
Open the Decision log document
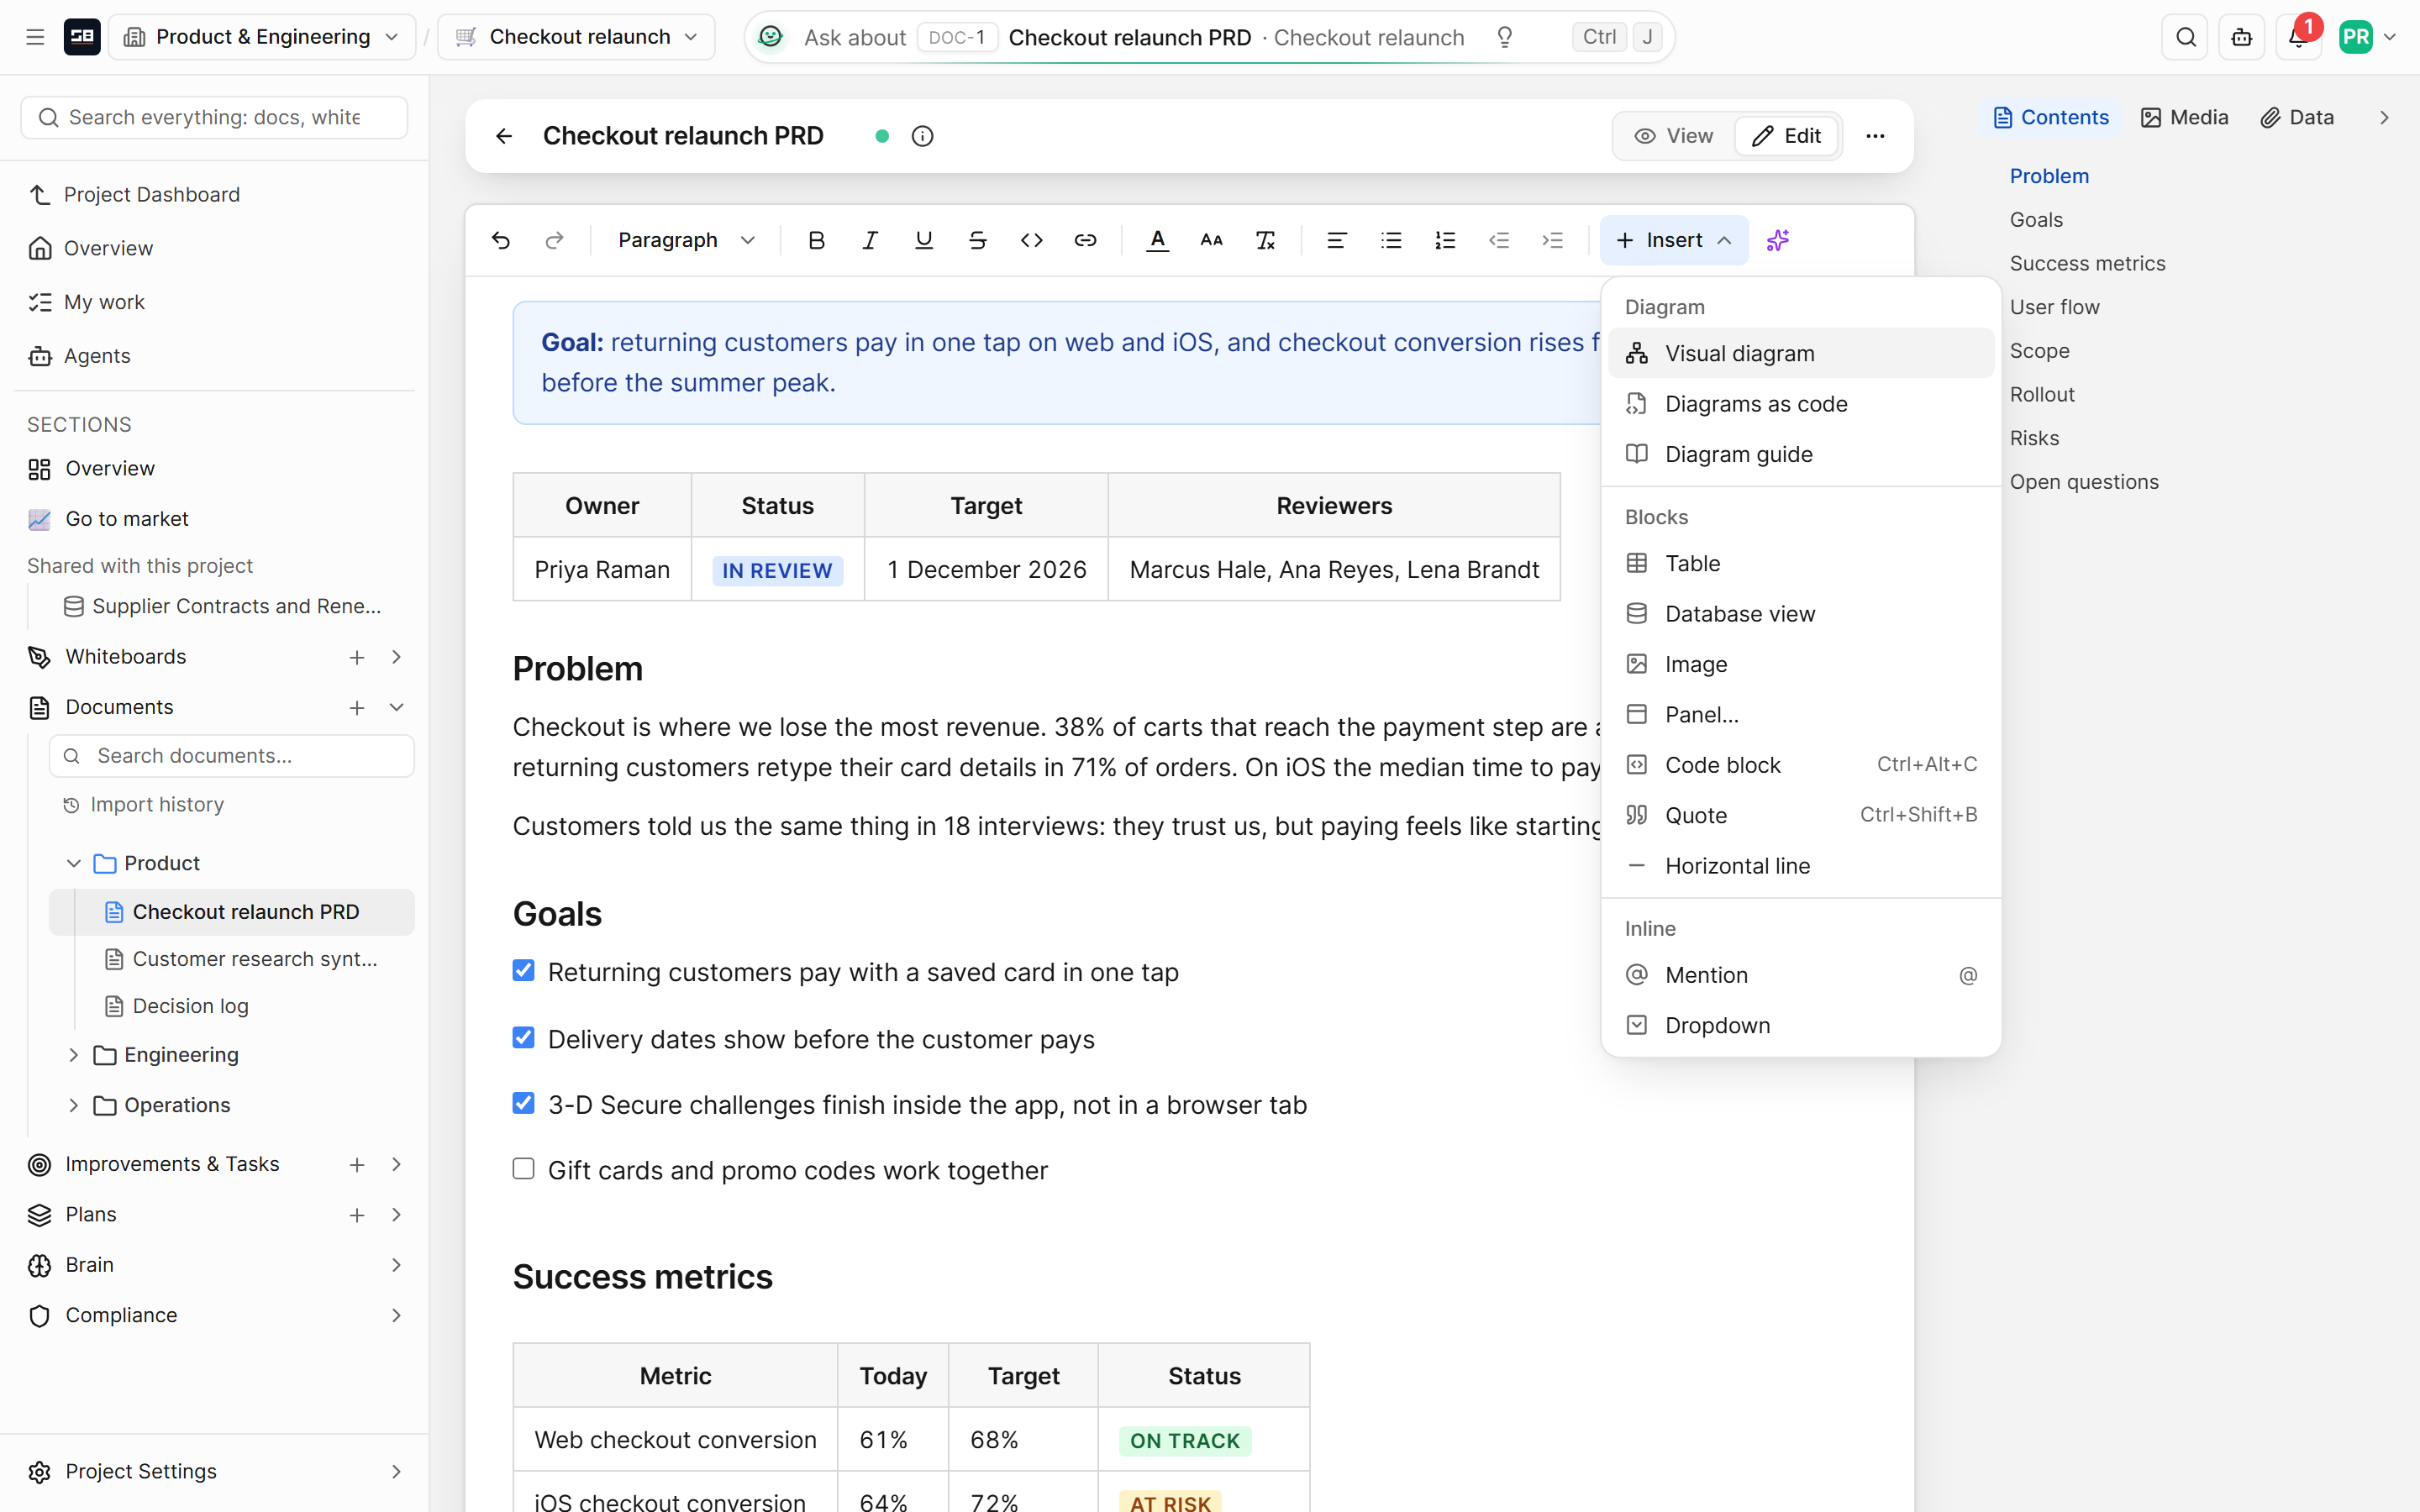pyautogui.click(x=190, y=1006)
